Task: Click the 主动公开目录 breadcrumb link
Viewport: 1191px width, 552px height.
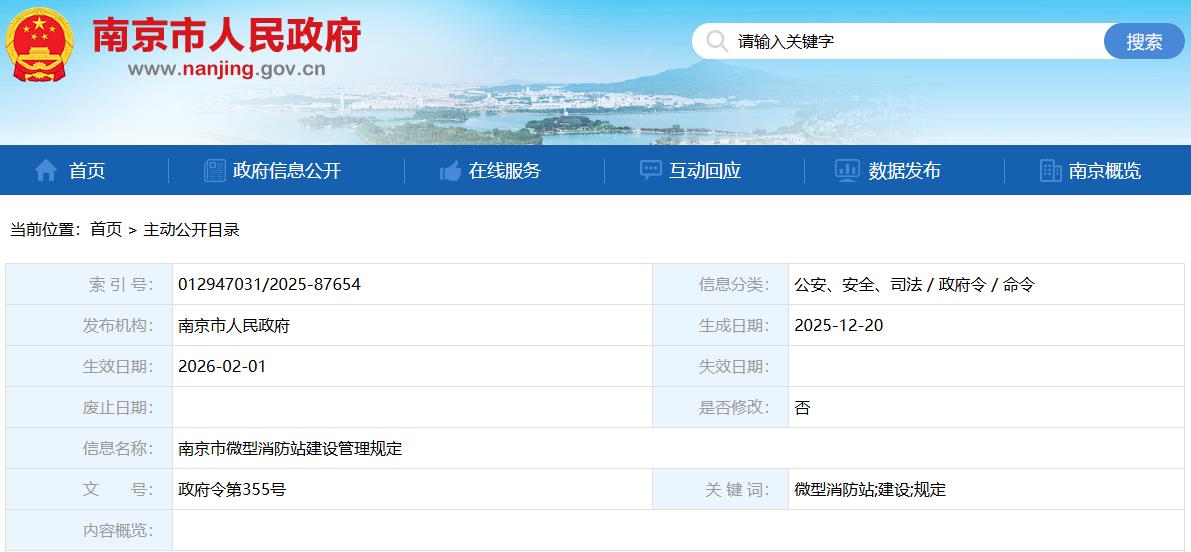Action: 191,229
